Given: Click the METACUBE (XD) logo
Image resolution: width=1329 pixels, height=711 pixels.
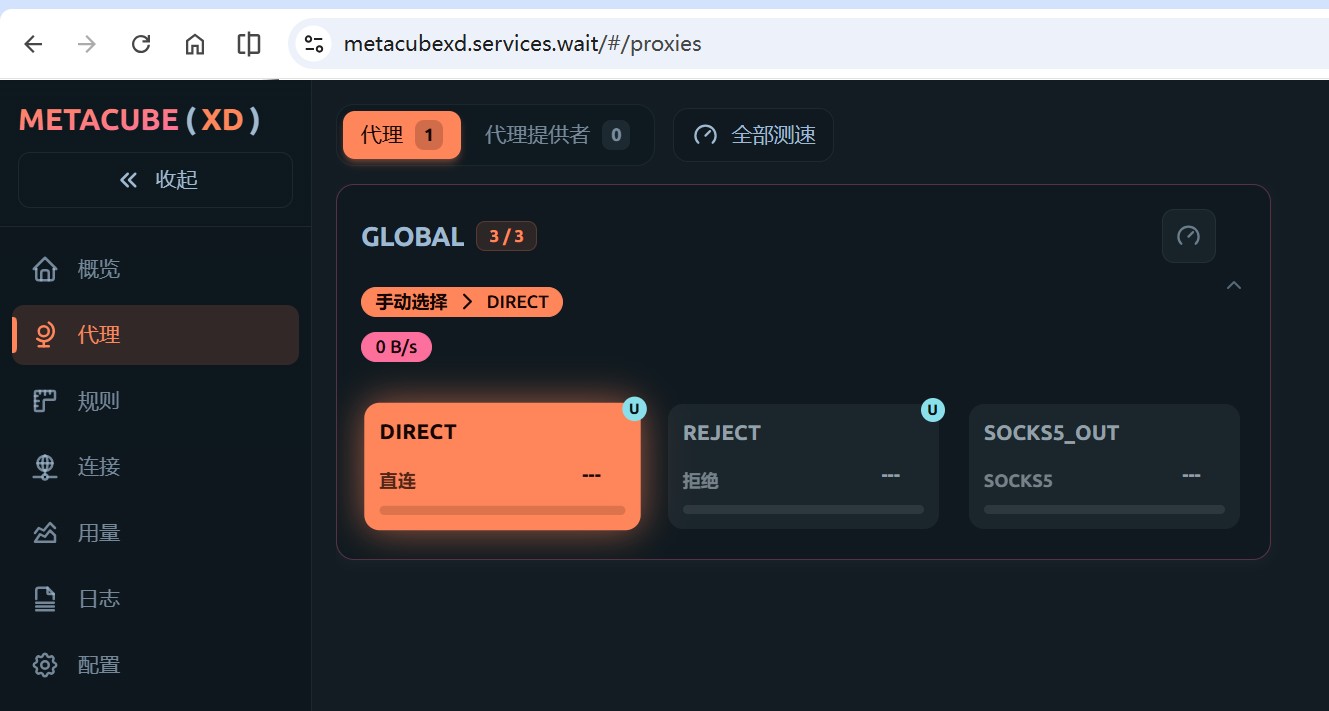Looking at the screenshot, I should point(139,120).
